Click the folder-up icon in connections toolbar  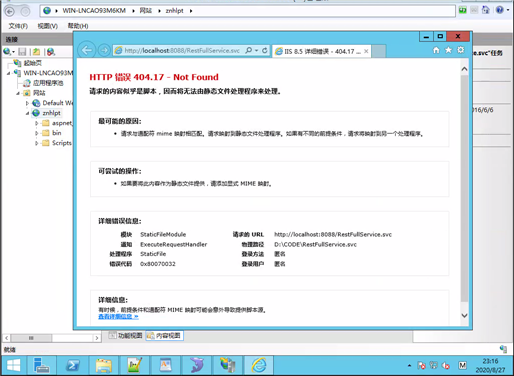[x=36, y=52]
